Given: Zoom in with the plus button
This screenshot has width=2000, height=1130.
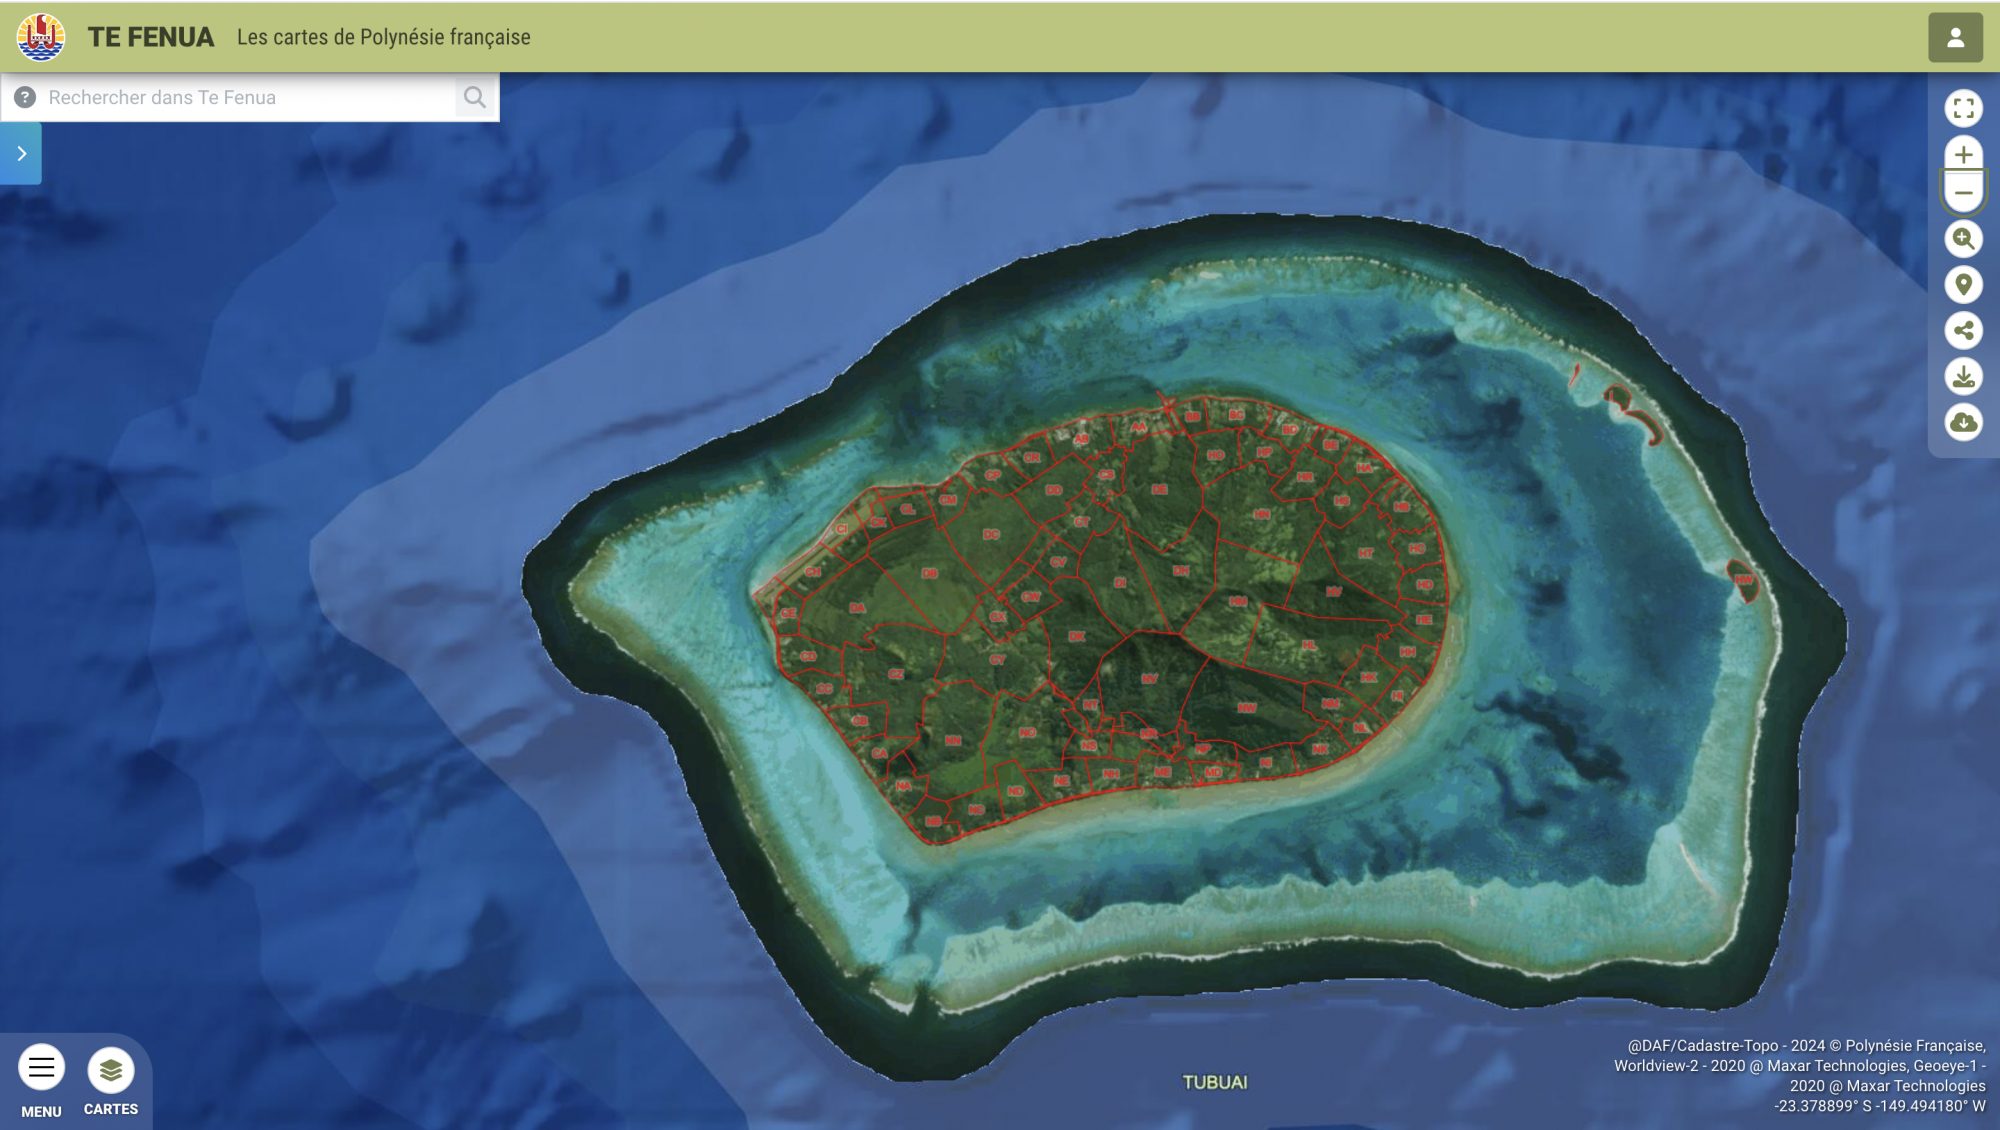Looking at the screenshot, I should 1963,154.
